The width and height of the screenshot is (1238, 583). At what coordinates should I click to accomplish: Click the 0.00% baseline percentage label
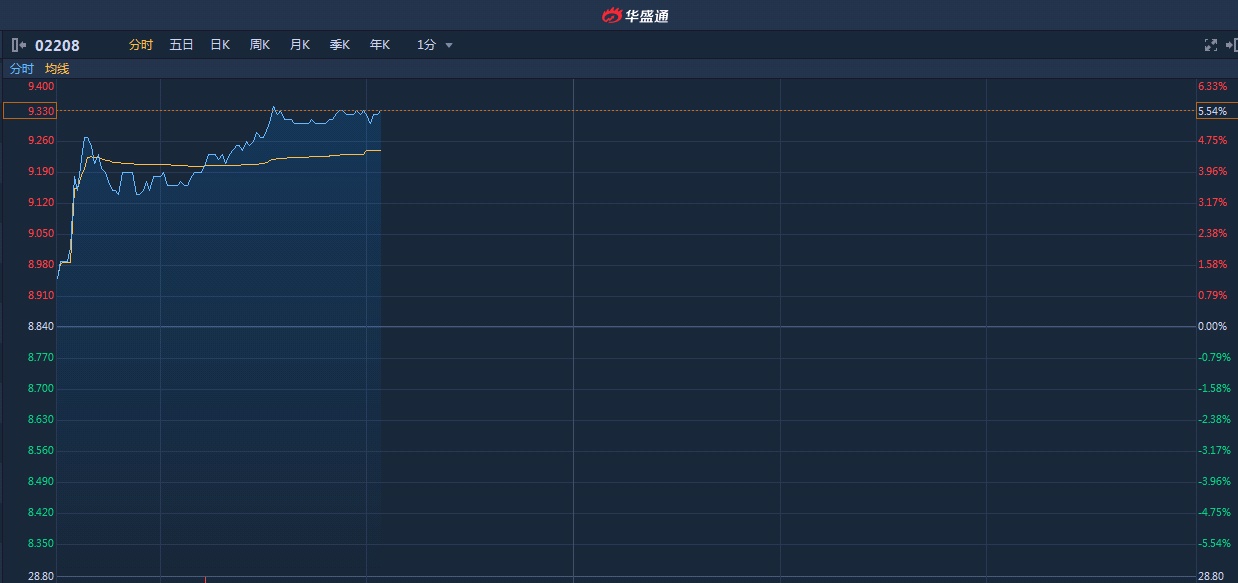[1212, 326]
